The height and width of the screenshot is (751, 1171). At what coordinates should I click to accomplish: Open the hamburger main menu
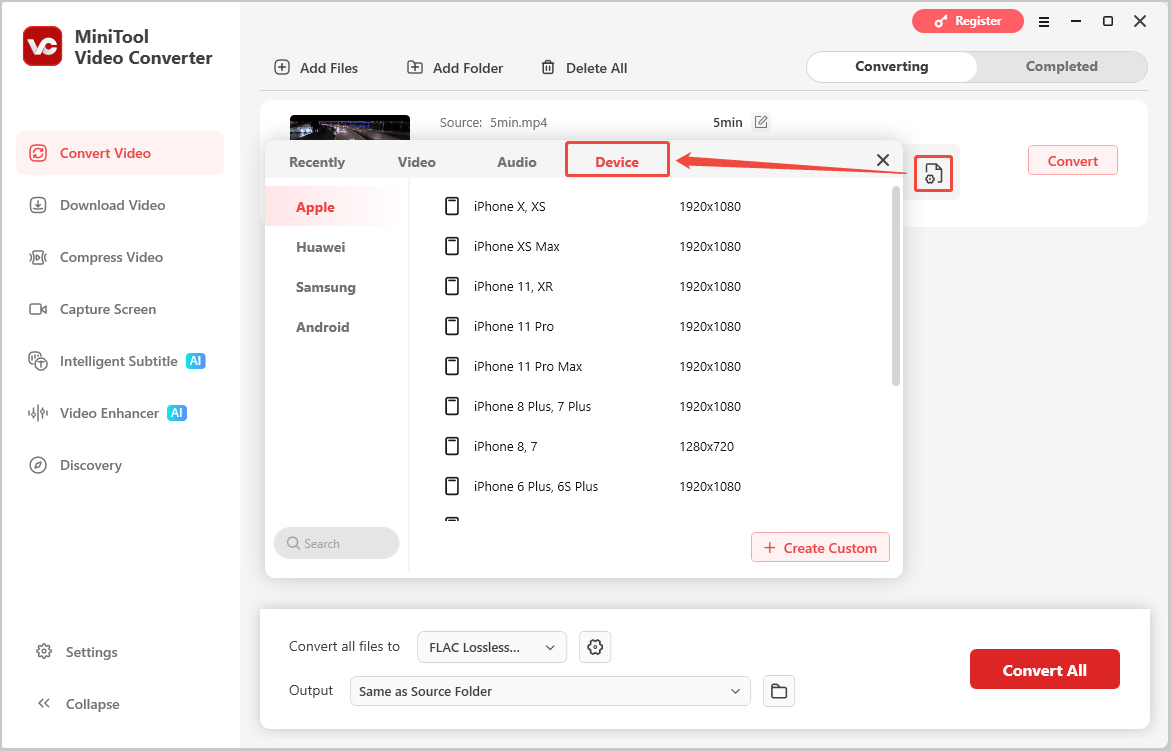pyautogui.click(x=1044, y=22)
